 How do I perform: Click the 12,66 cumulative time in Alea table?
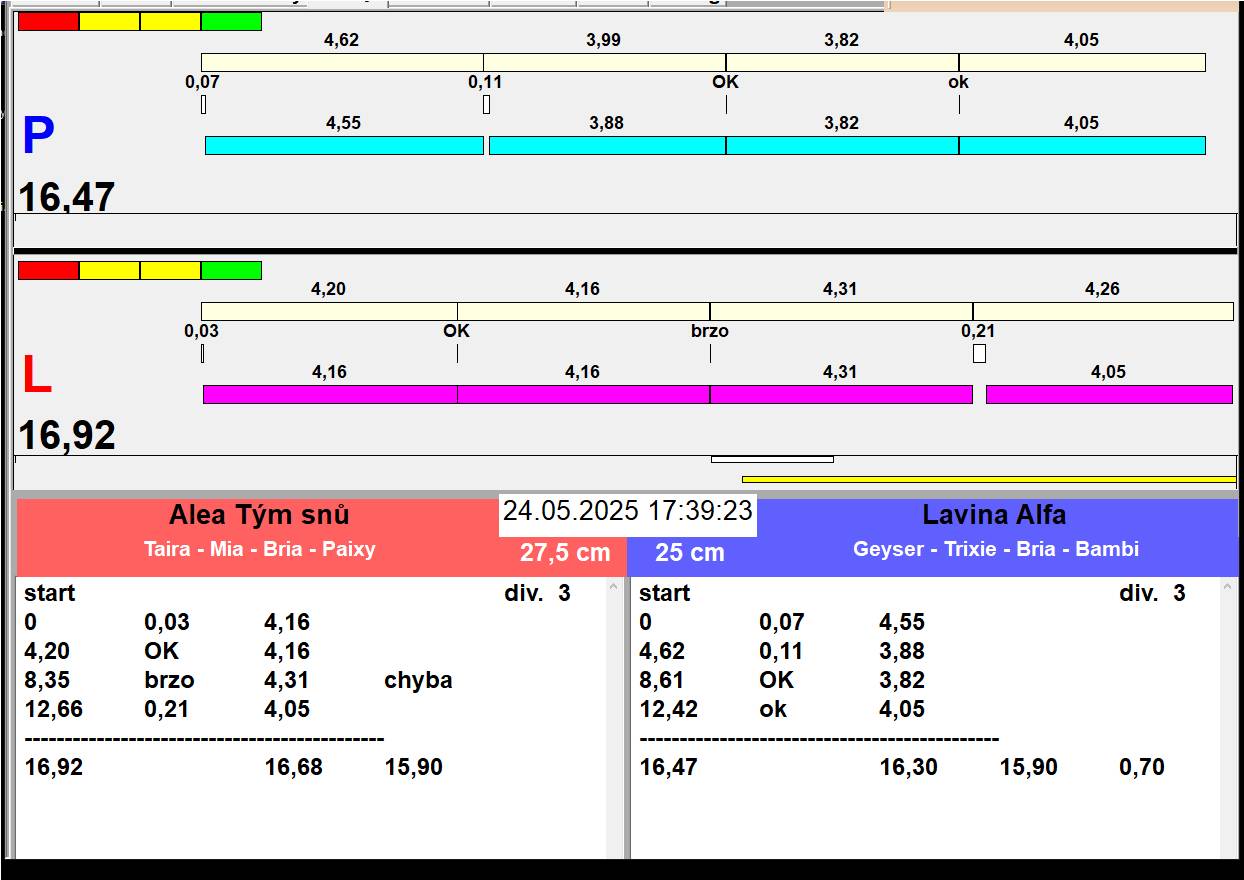[x=54, y=709]
